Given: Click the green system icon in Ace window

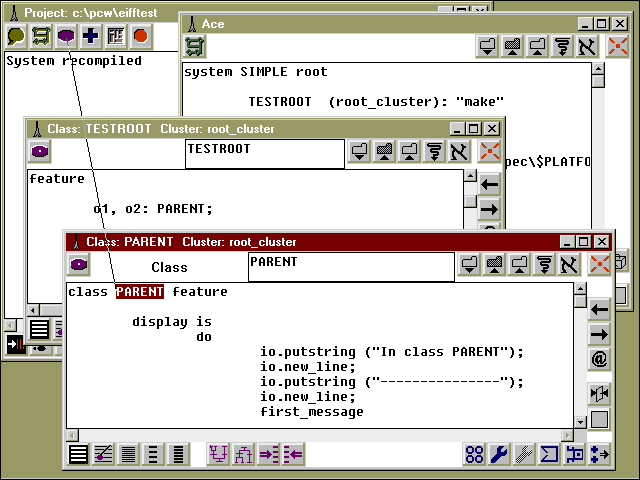Looking at the screenshot, I should [x=195, y=46].
